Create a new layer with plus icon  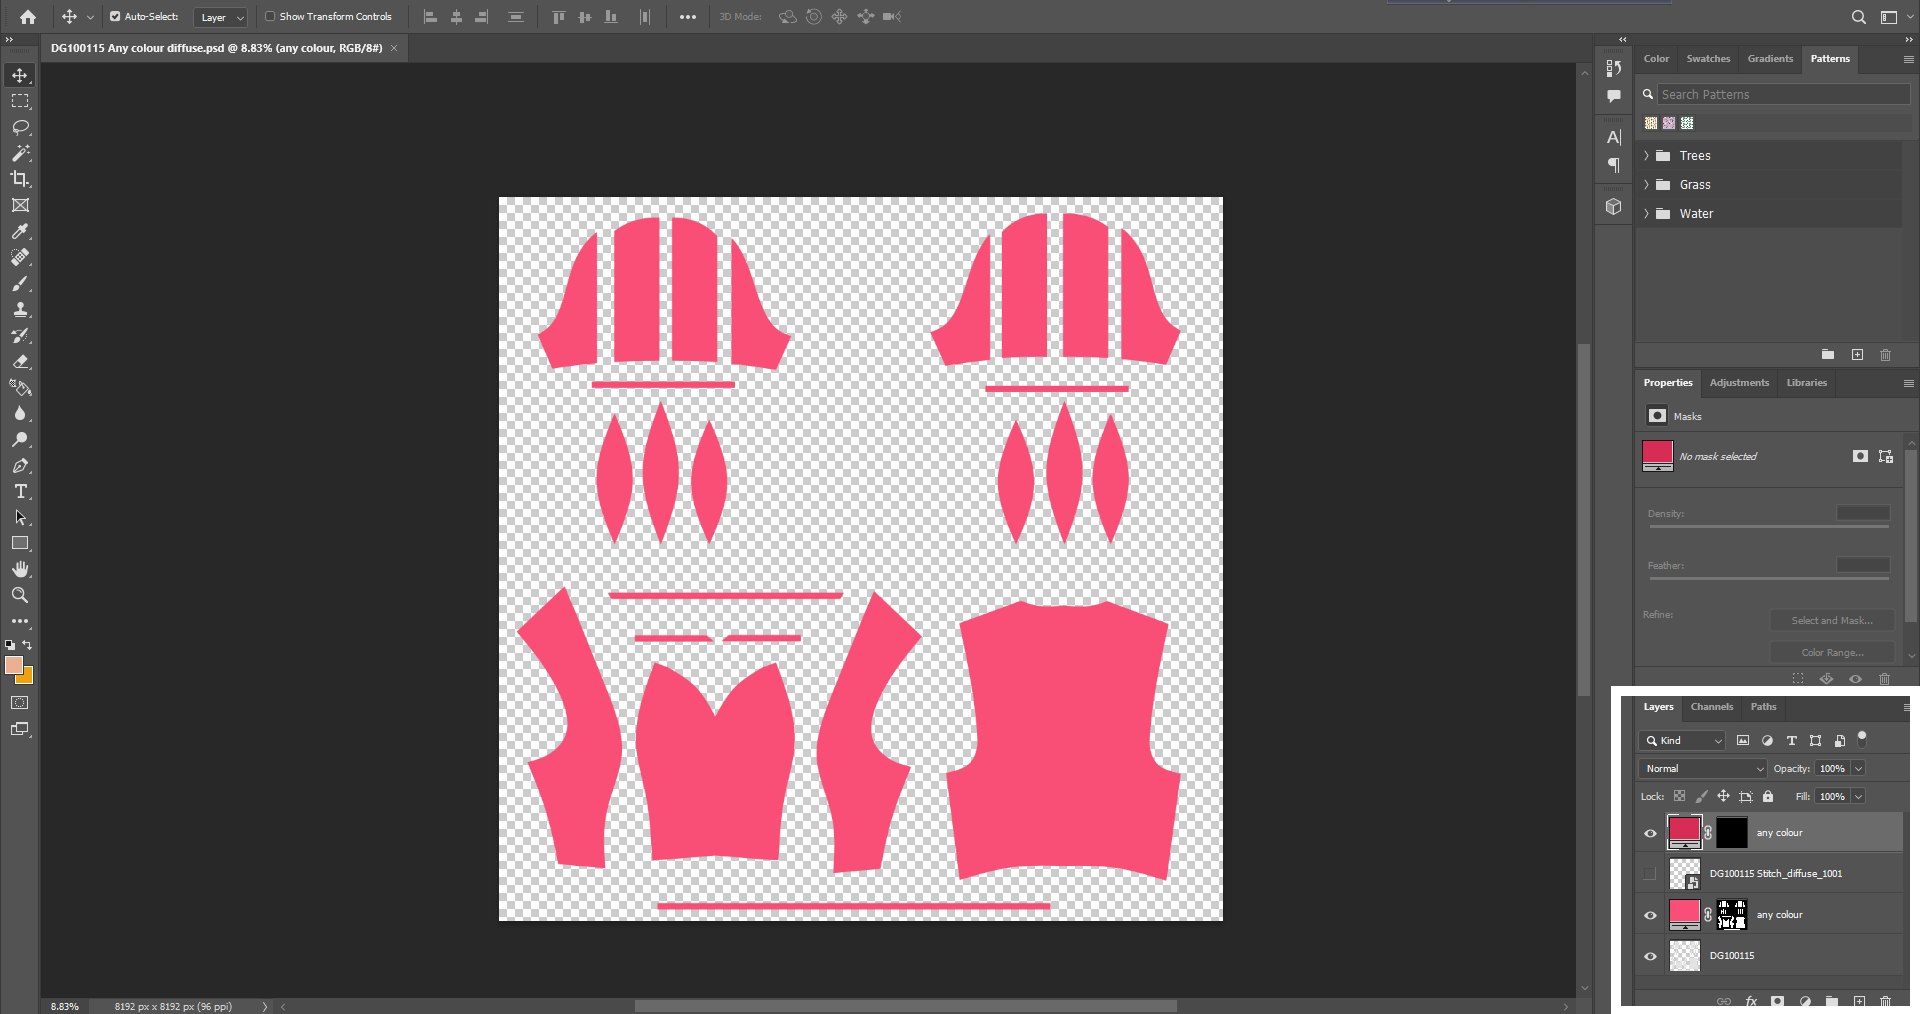[x=1859, y=1000]
